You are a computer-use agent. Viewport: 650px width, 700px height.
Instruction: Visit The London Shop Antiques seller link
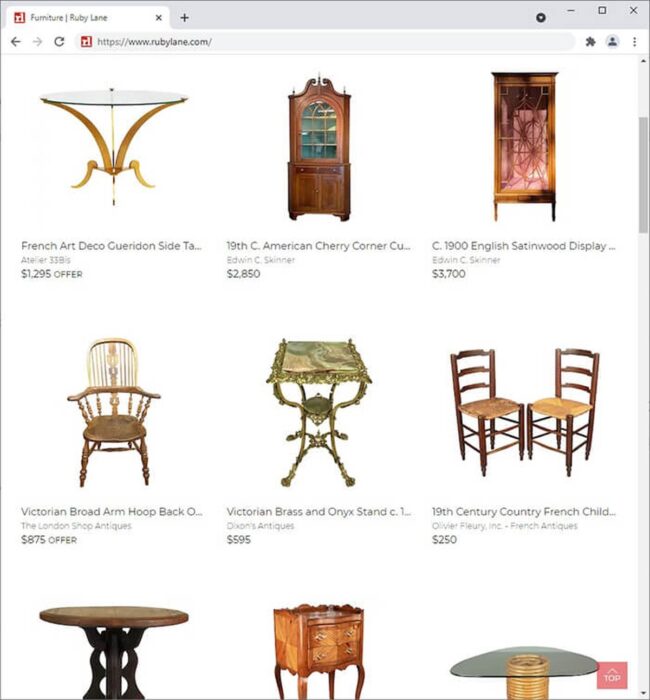[76, 526]
